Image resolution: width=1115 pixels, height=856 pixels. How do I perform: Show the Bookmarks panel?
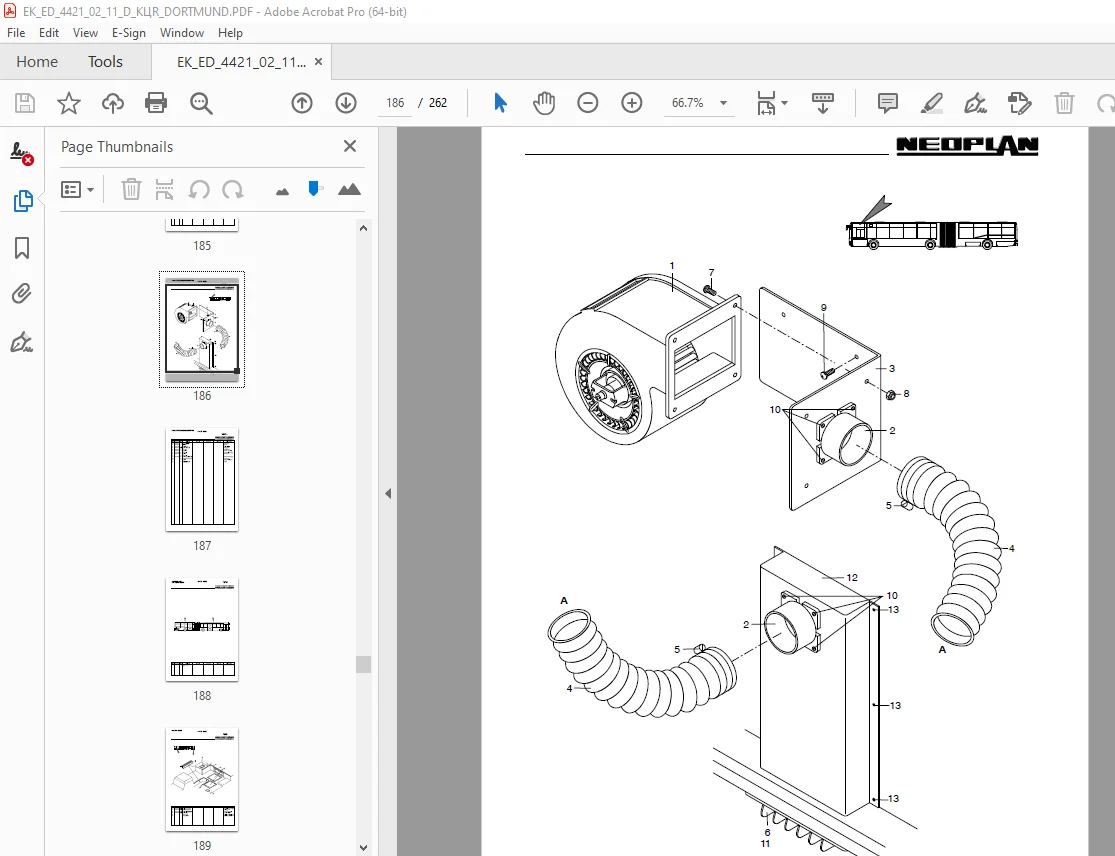[22, 248]
